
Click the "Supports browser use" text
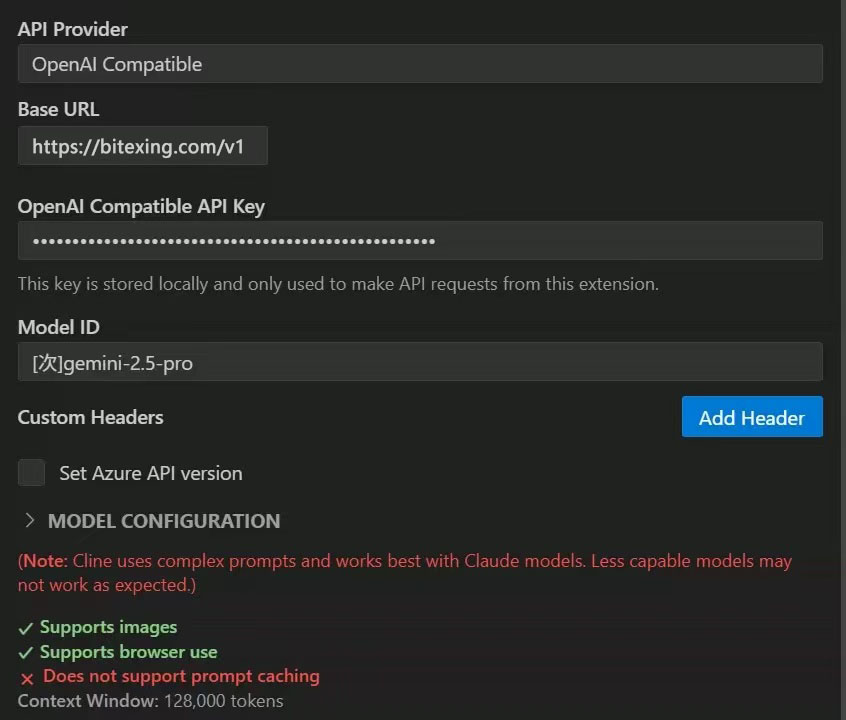point(128,652)
